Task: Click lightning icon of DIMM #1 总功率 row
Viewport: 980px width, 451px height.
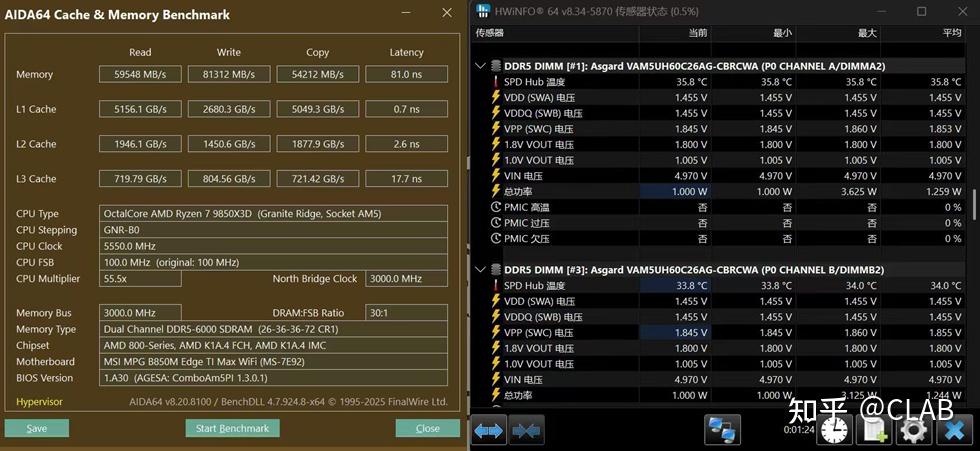Action: tap(496, 191)
